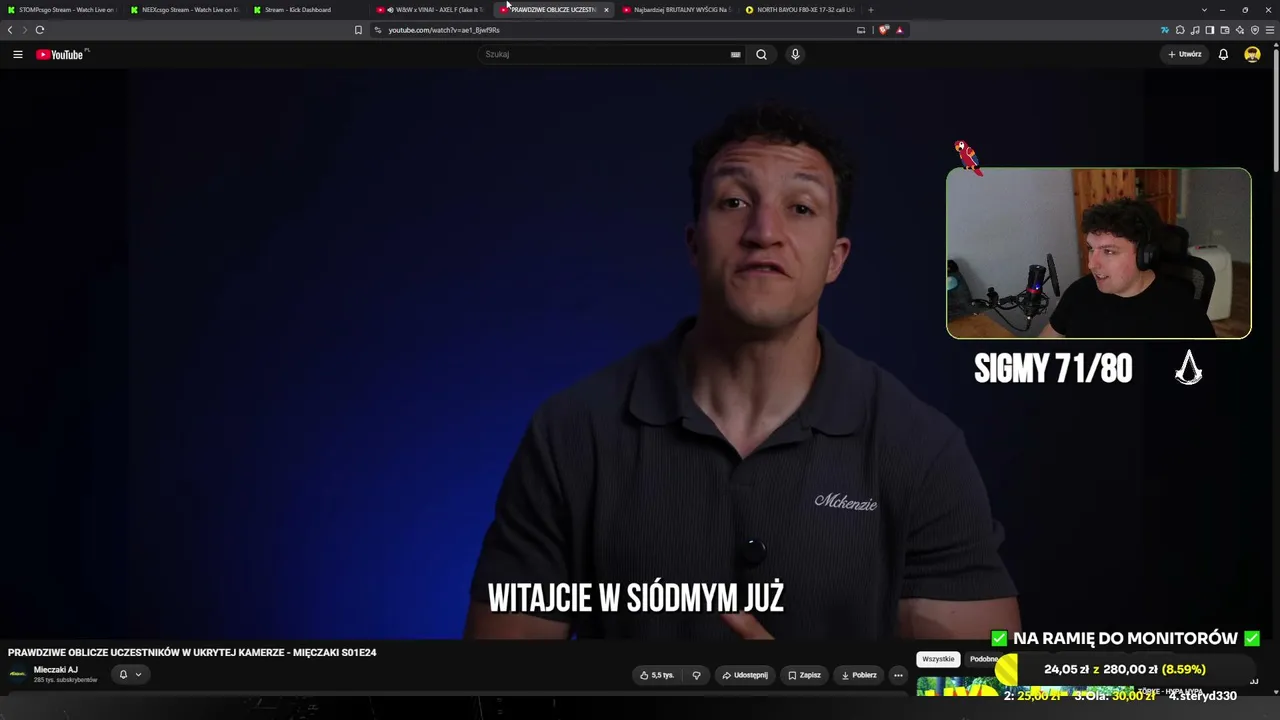Click the Brave Rewards triangle icon
Image resolution: width=1280 pixels, height=720 pixels.
pos(899,30)
